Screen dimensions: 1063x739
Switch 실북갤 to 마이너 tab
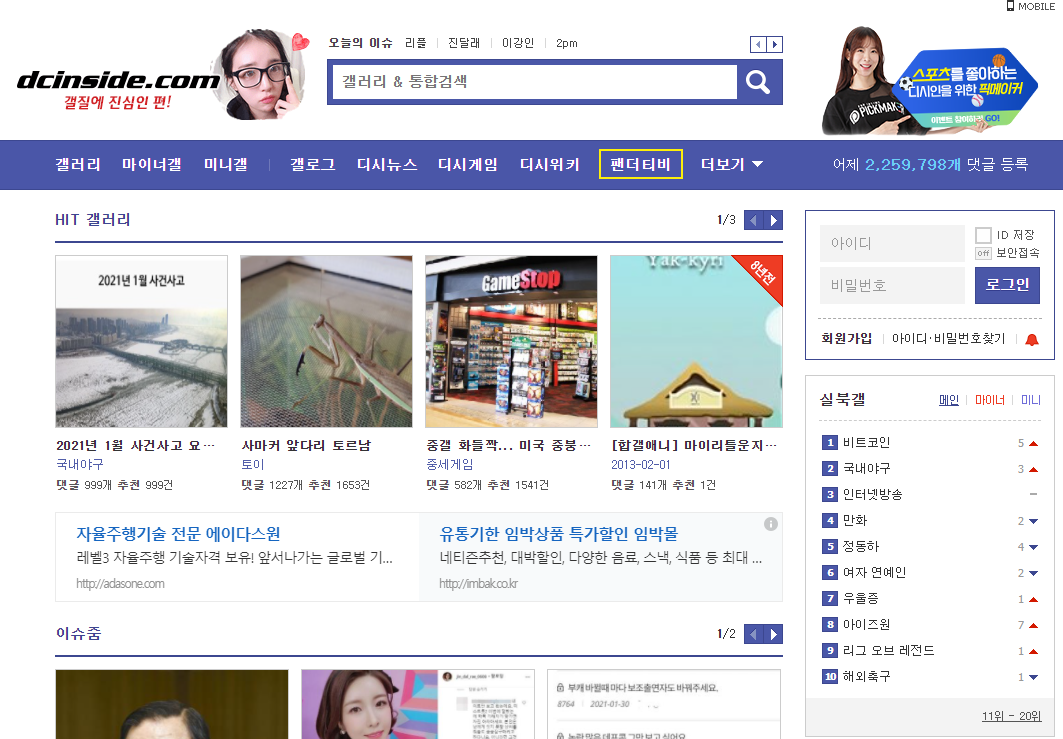pos(990,400)
